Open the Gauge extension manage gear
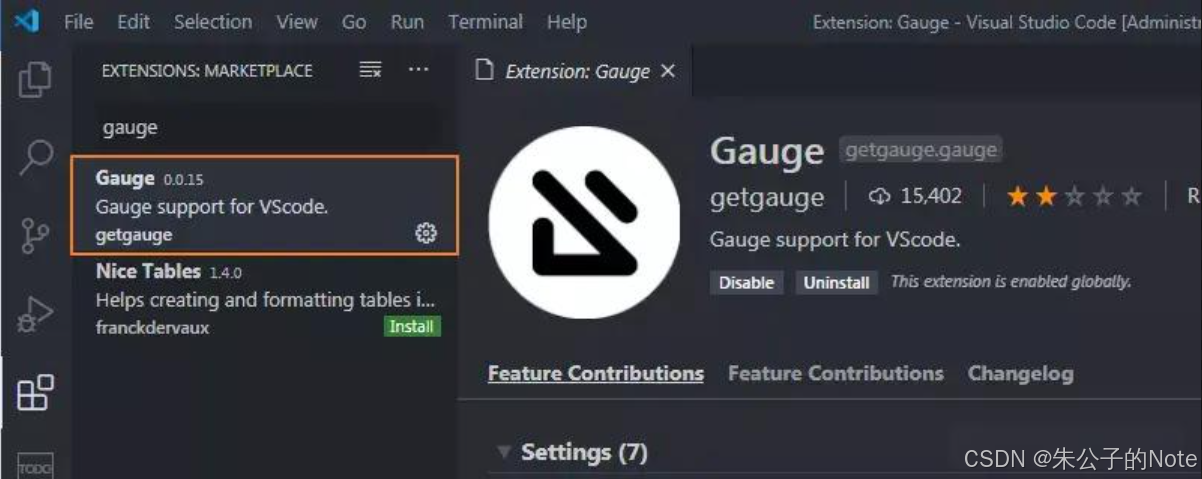1202x479 pixels. pos(426,233)
